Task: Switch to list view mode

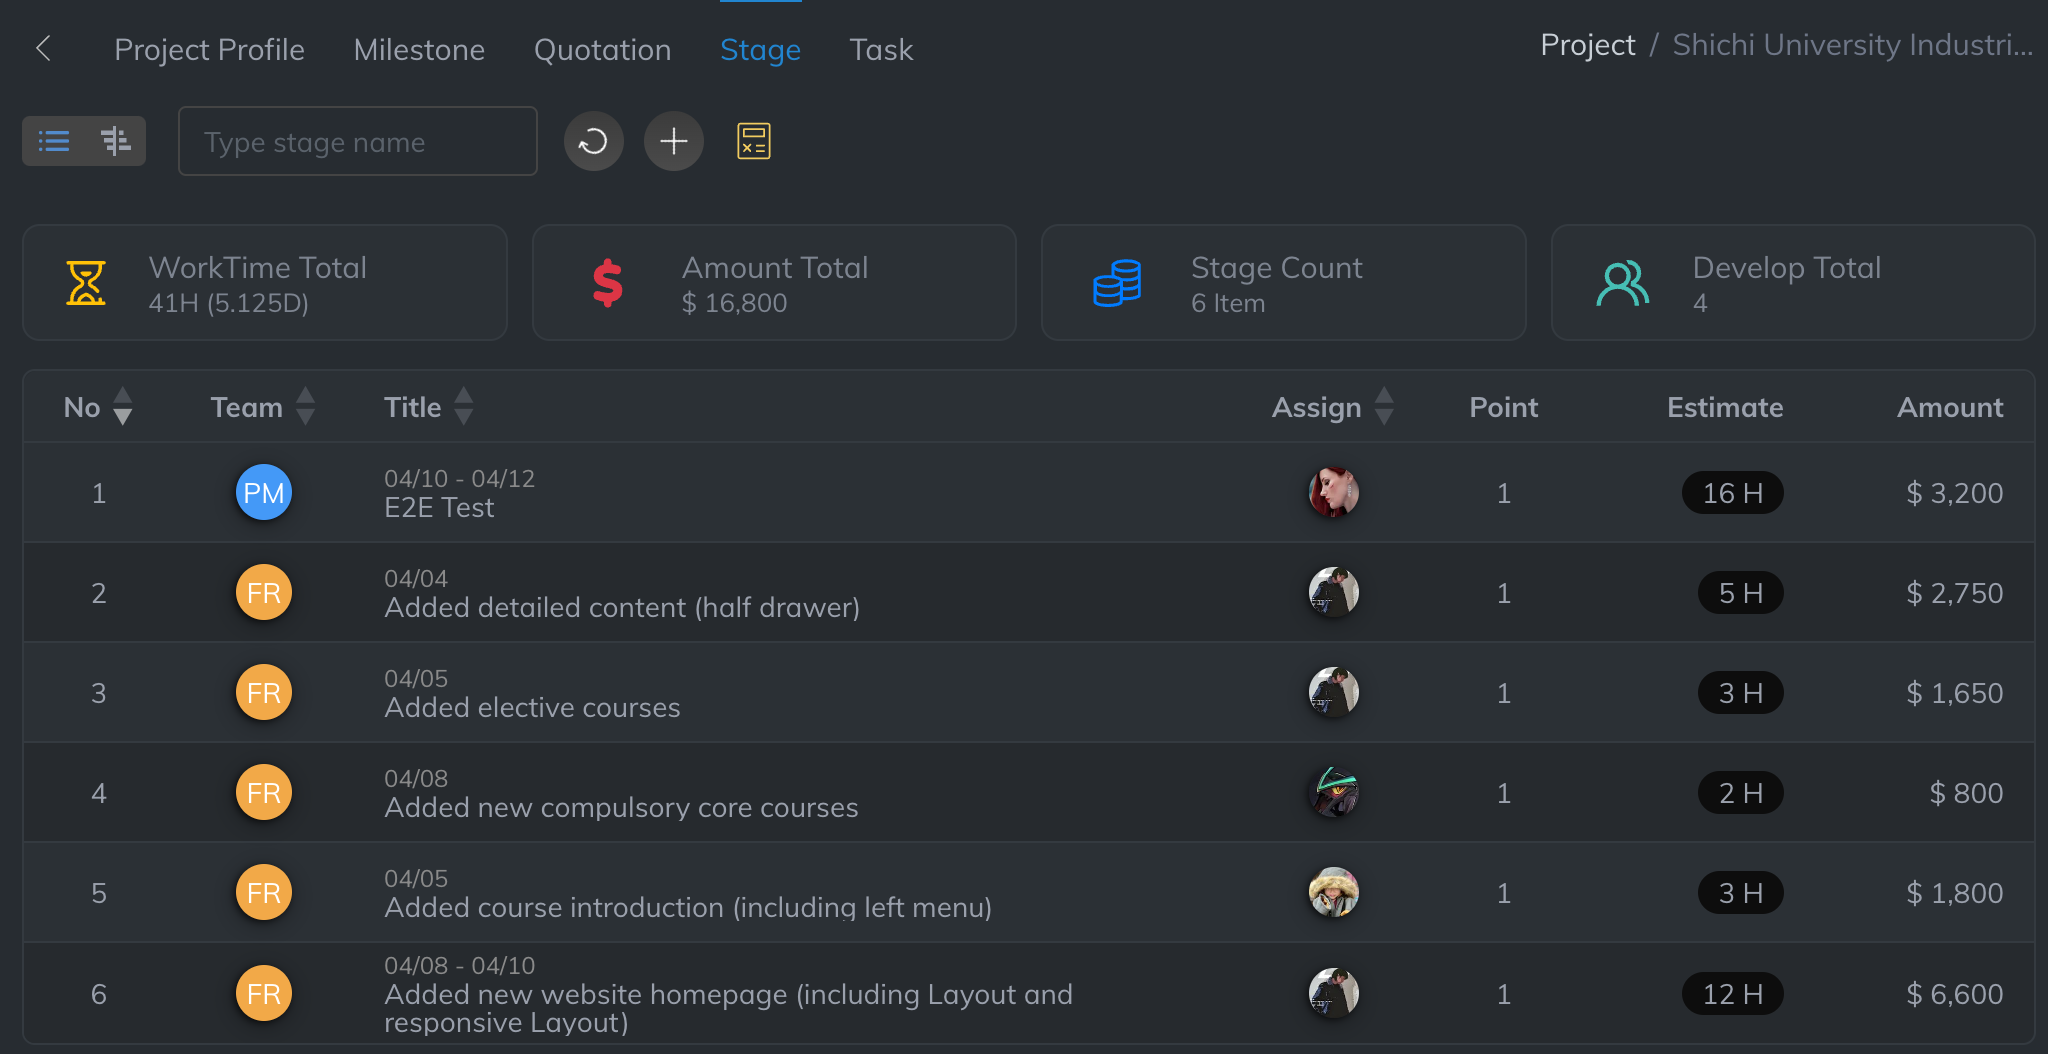Action: click(x=54, y=141)
